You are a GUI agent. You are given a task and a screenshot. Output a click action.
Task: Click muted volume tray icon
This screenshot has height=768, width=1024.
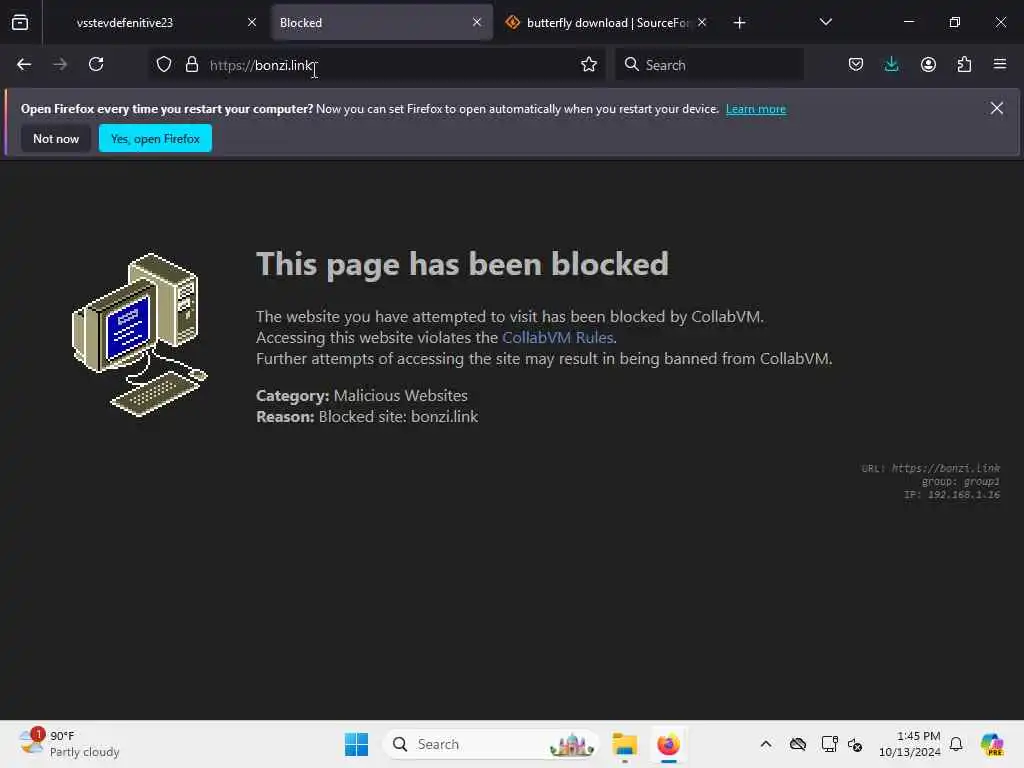(855, 744)
